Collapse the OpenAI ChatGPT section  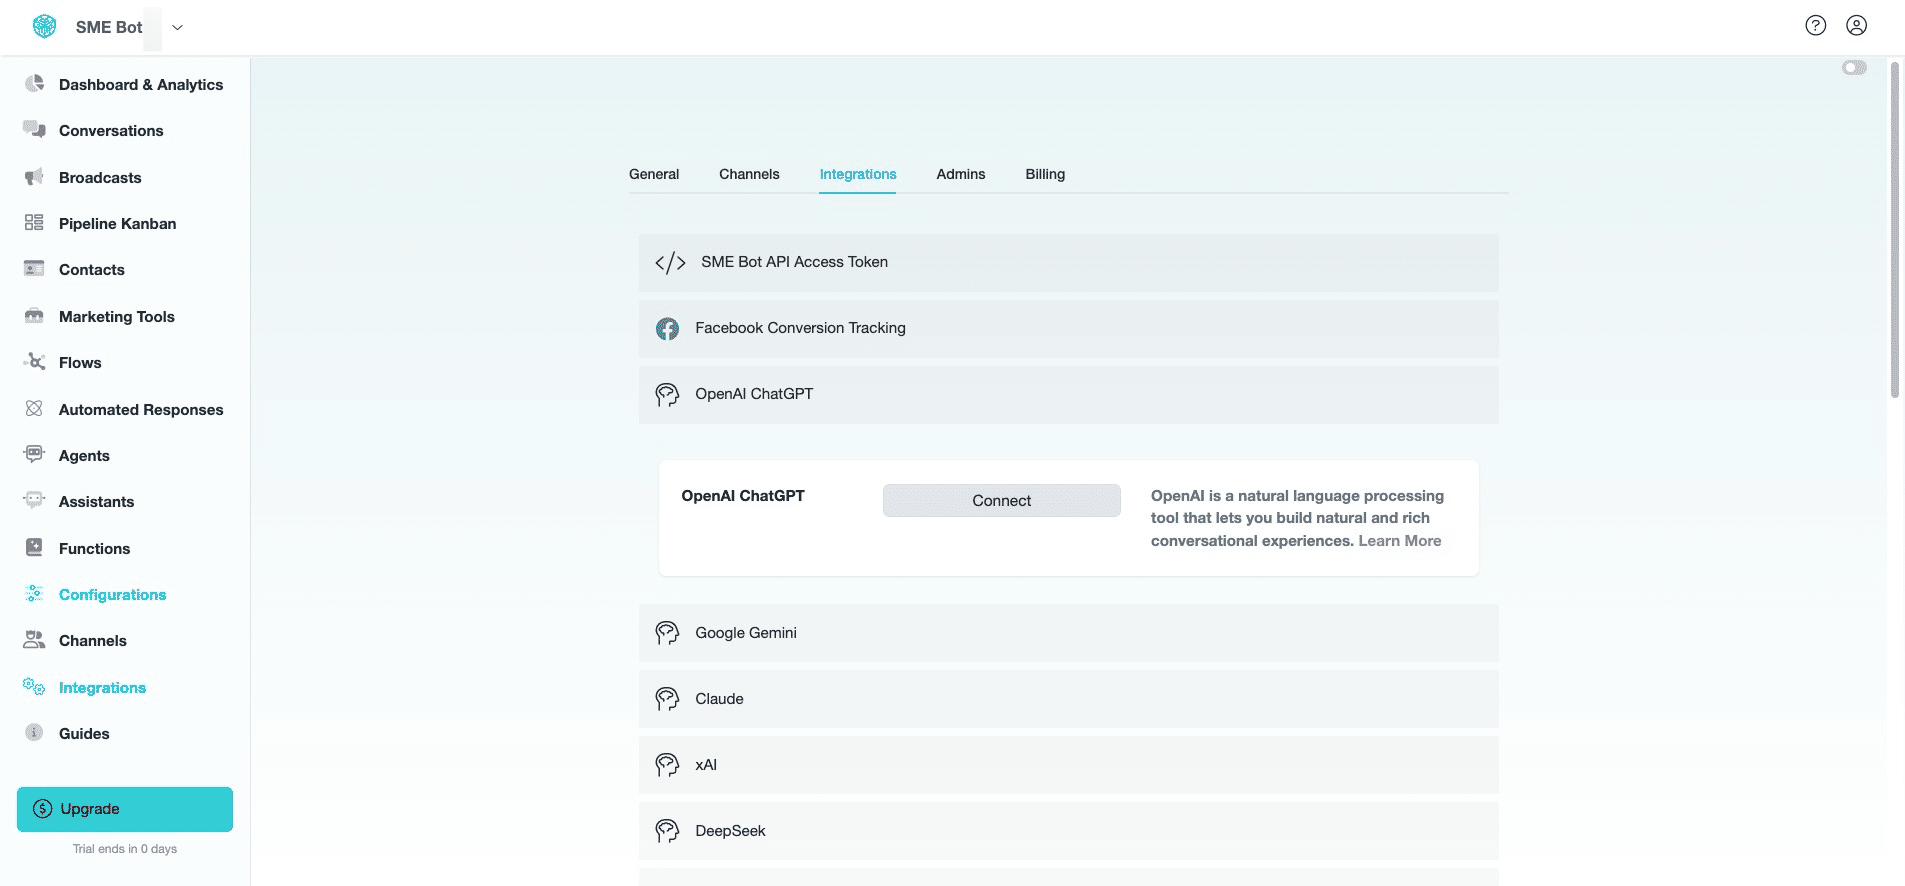point(1068,395)
